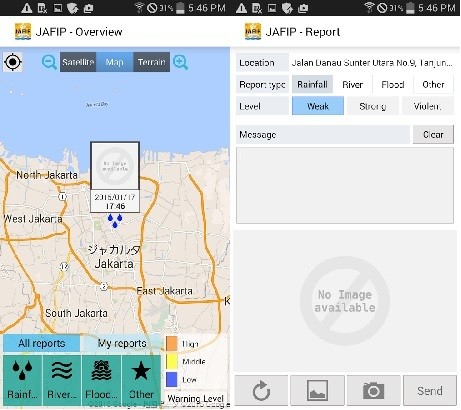Zoom in with the plus magnifier
This screenshot has height=410, width=461.
click(x=180, y=62)
